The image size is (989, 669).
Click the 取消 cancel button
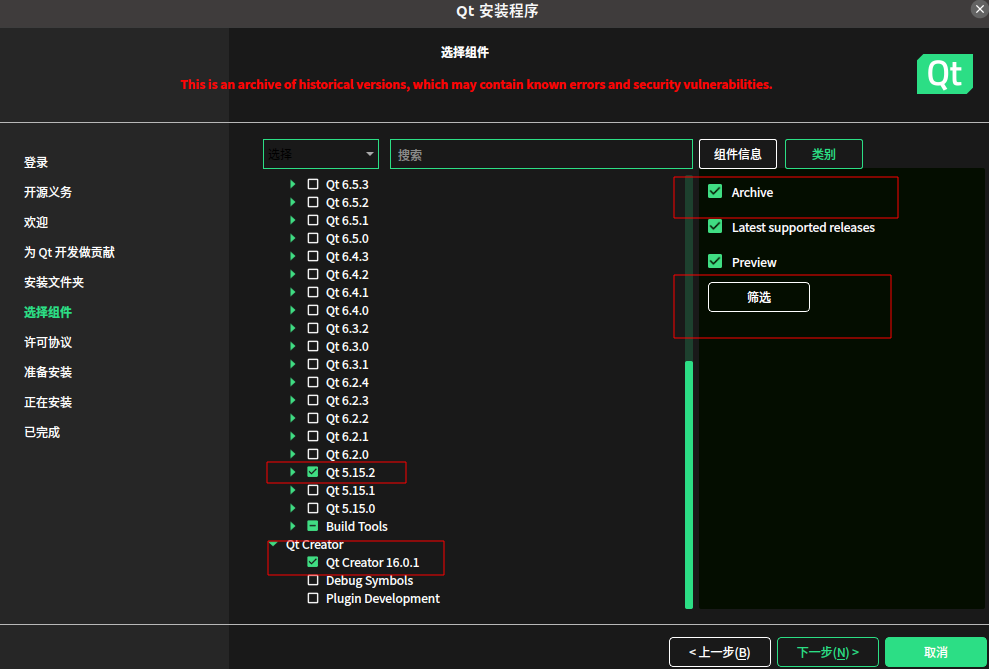tap(935, 652)
